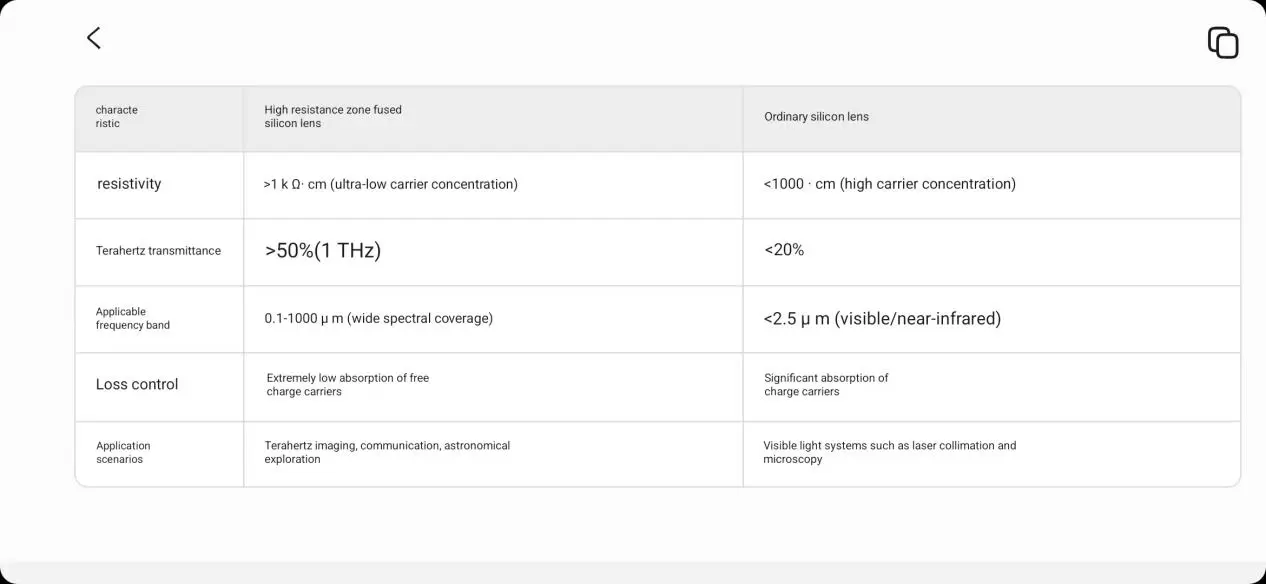Select the 'Ordinary silicon lens' header
1266x584 pixels.
click(816, 117)
